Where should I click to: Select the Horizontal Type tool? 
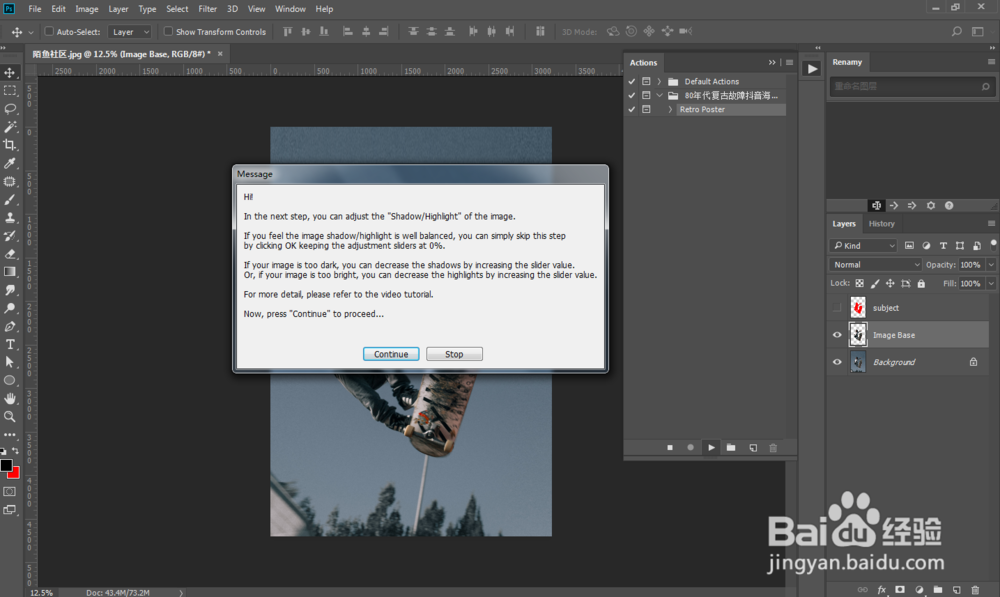tap(10, 344)
